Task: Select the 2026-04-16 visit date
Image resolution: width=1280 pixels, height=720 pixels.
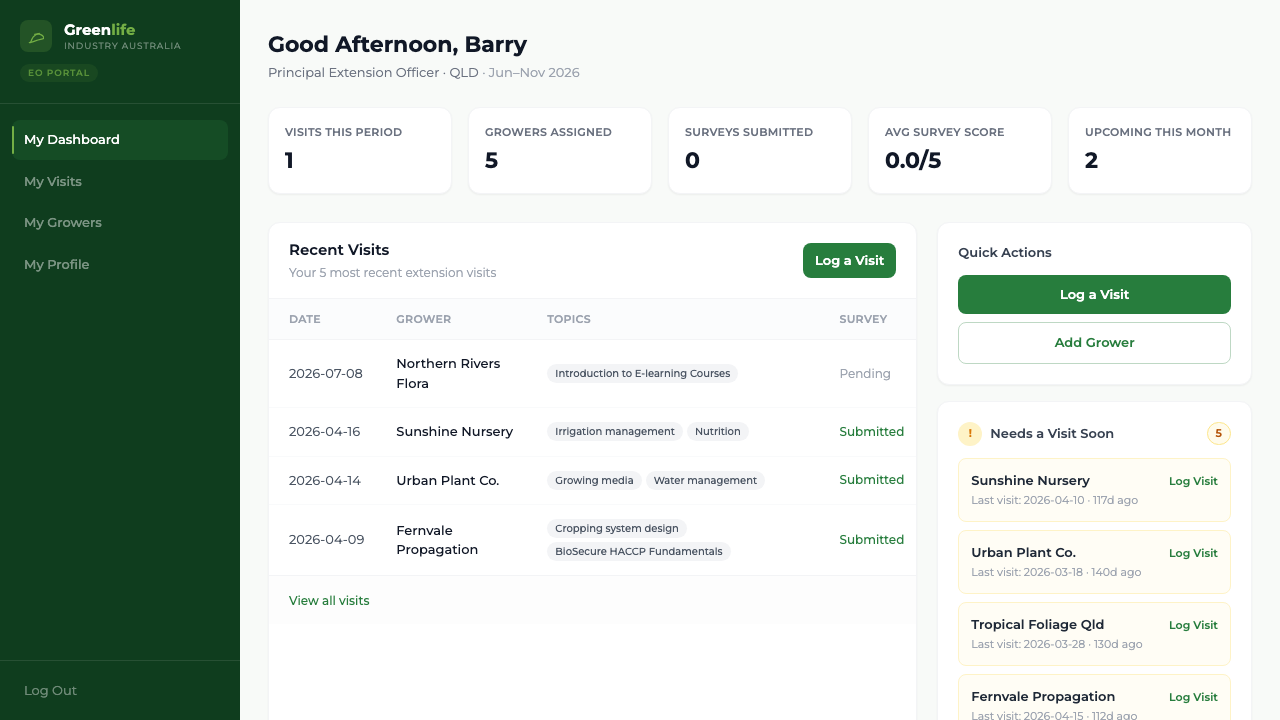Action: tap(325, 432)
